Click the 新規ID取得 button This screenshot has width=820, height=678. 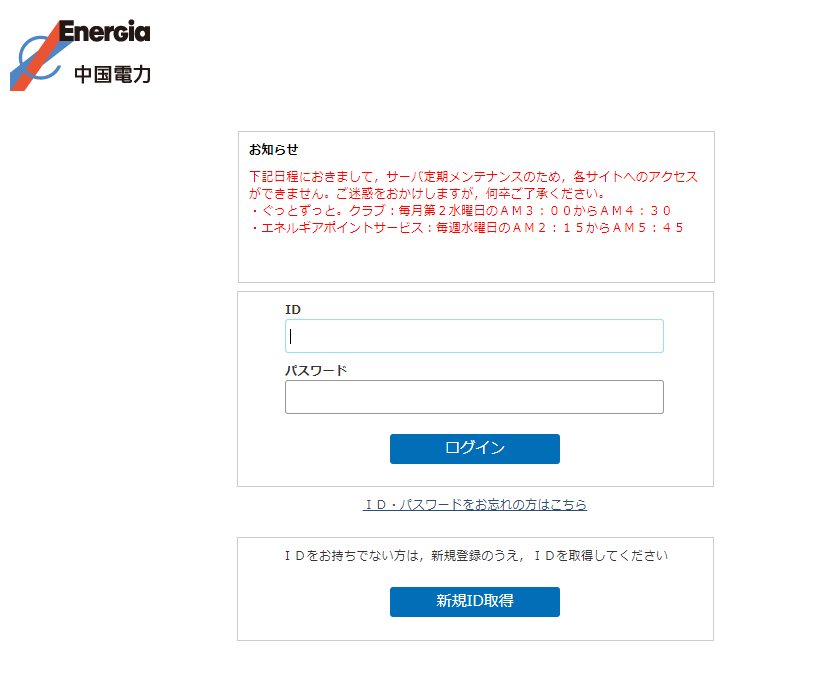pyautogui.click(x=474, y=602)
